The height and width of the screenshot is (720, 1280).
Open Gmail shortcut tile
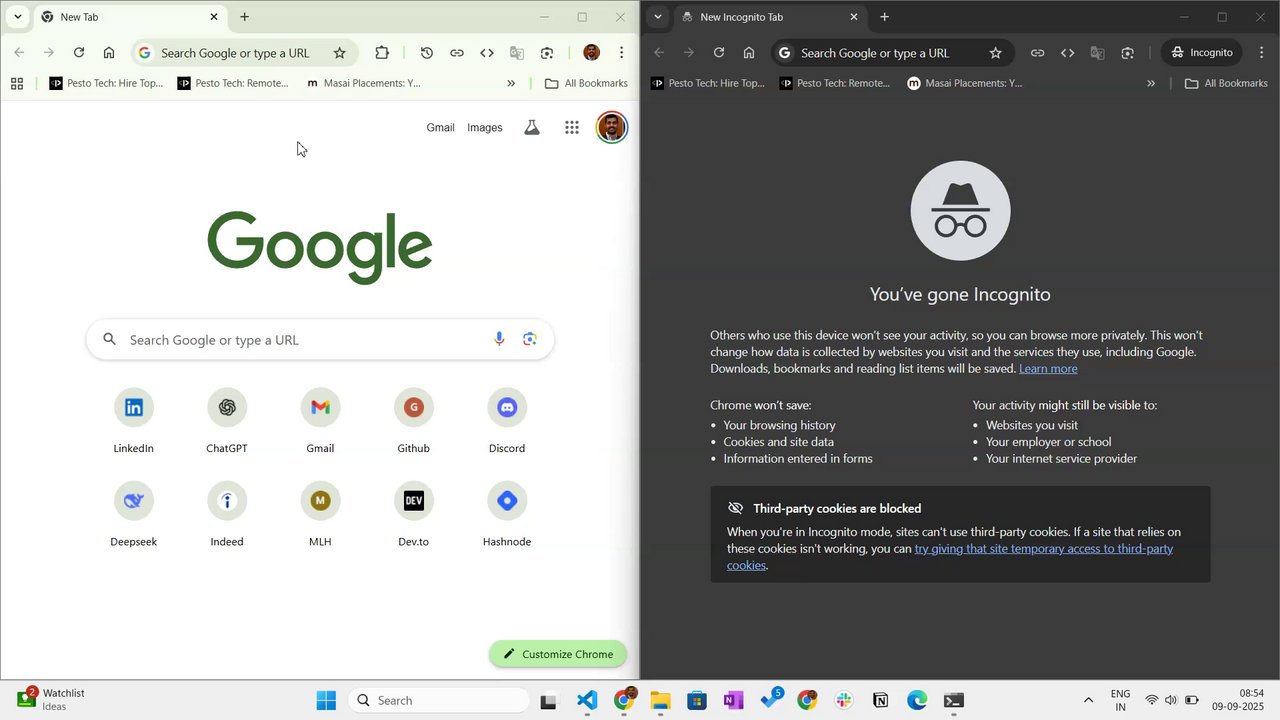point(320,421)
